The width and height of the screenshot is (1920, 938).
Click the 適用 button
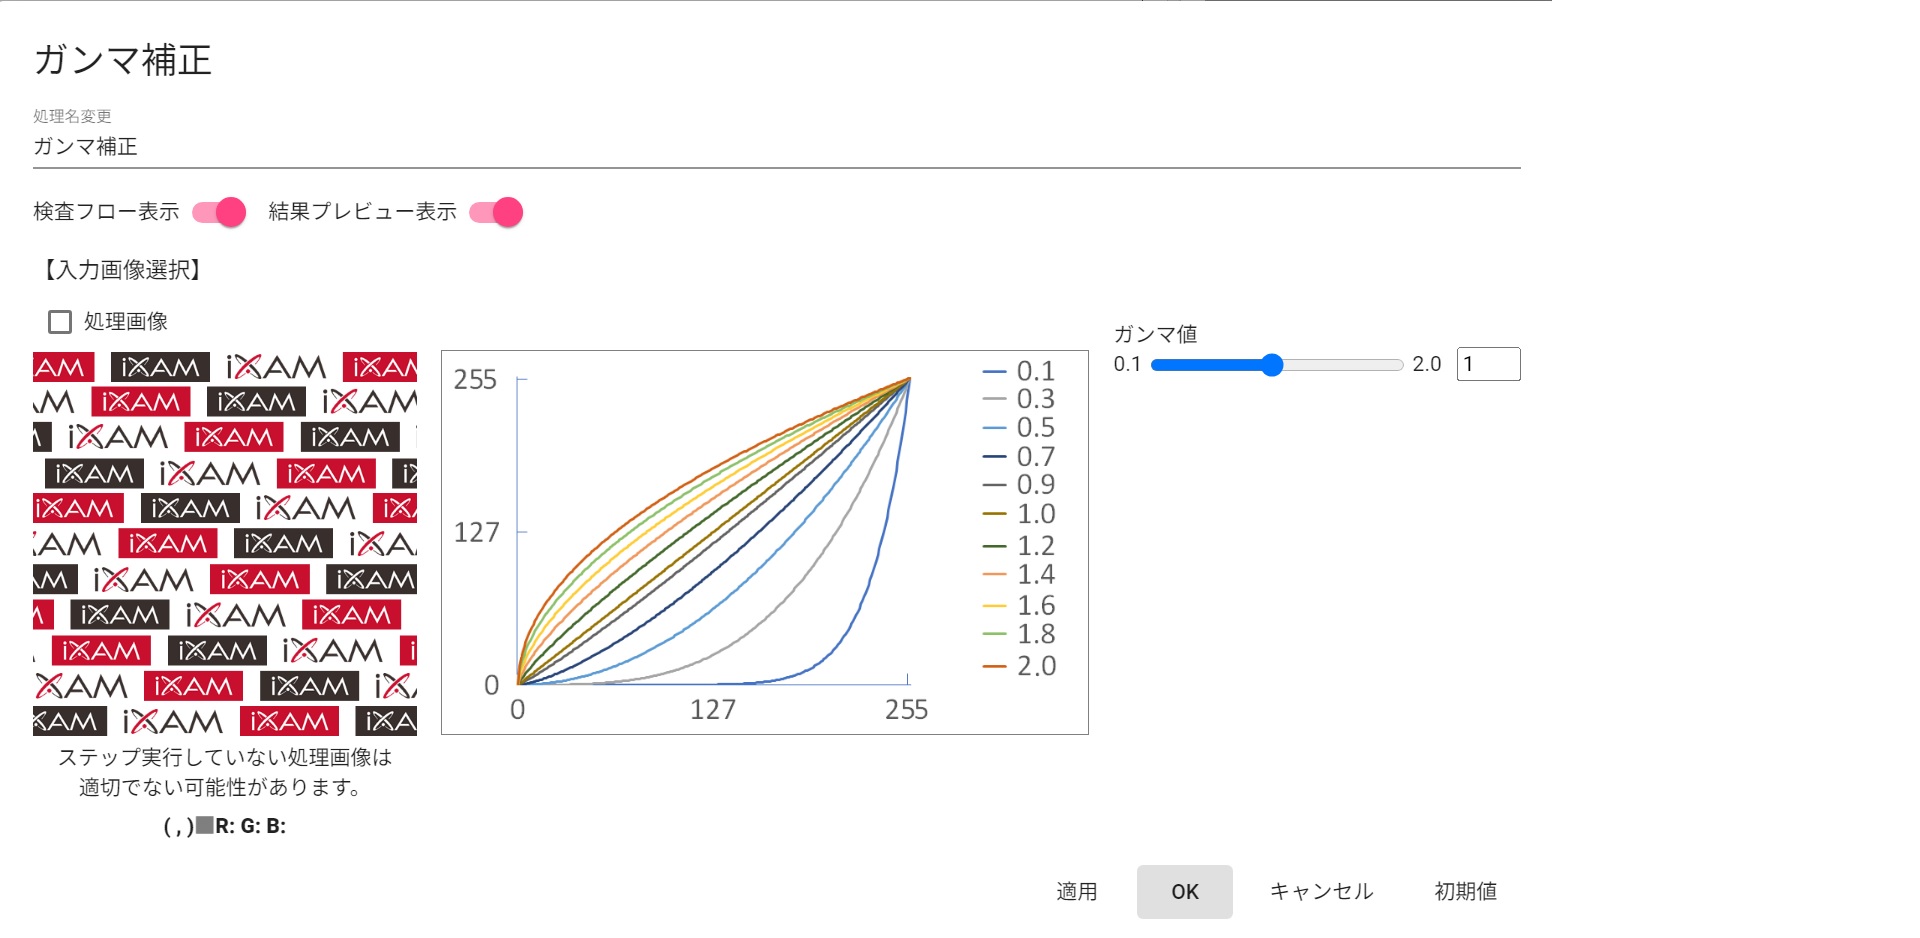click(x=1076, y=891)
